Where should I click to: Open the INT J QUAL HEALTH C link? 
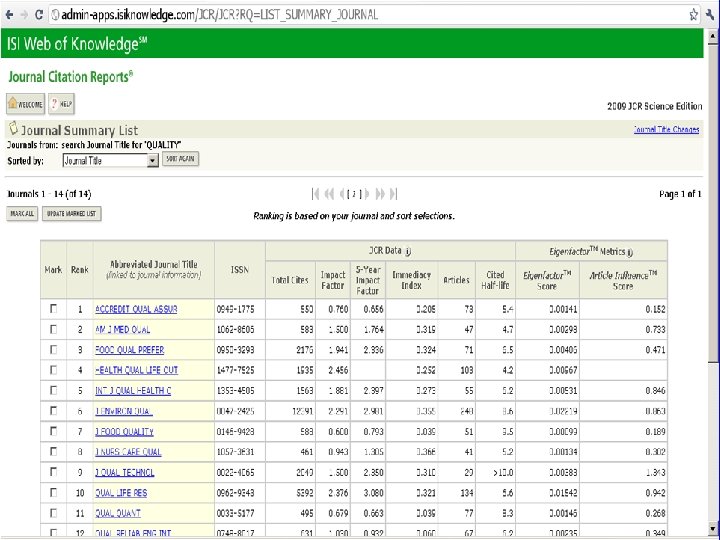[133, 391]
